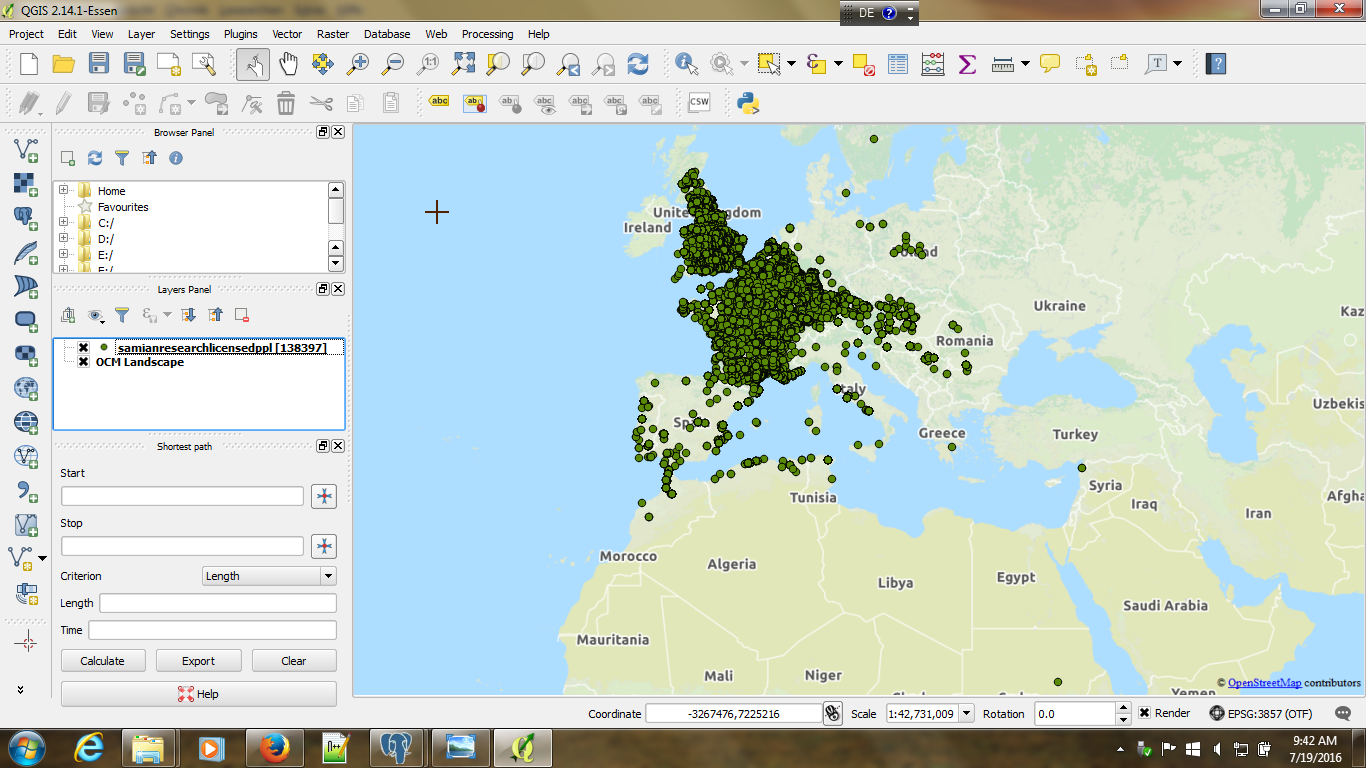Screen dimensions: 1366x768
Task: Expand the E:/ drive tree node
Action: [64, 254]
